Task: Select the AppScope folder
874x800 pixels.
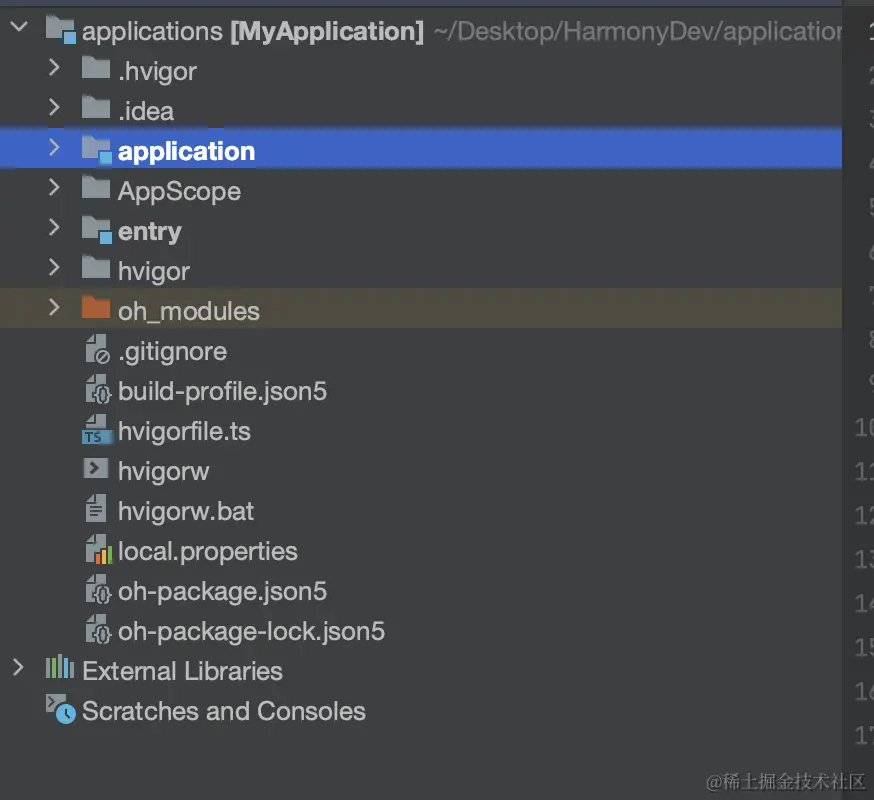Action: [x=179, y=191]
